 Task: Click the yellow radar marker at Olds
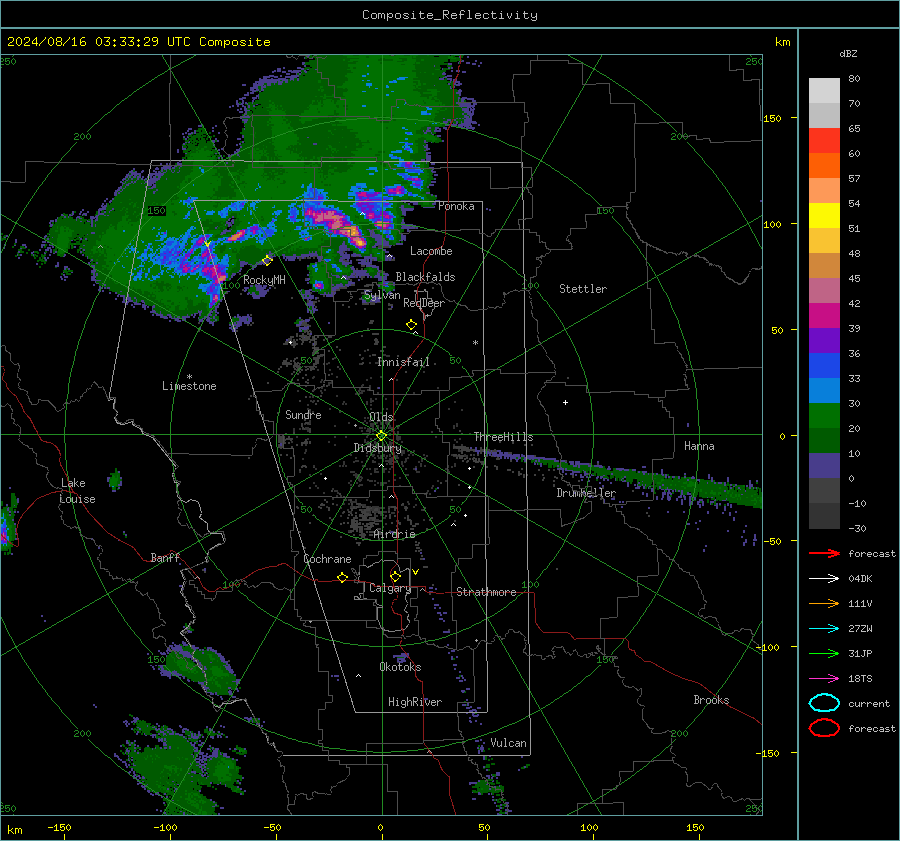(381, 436)
